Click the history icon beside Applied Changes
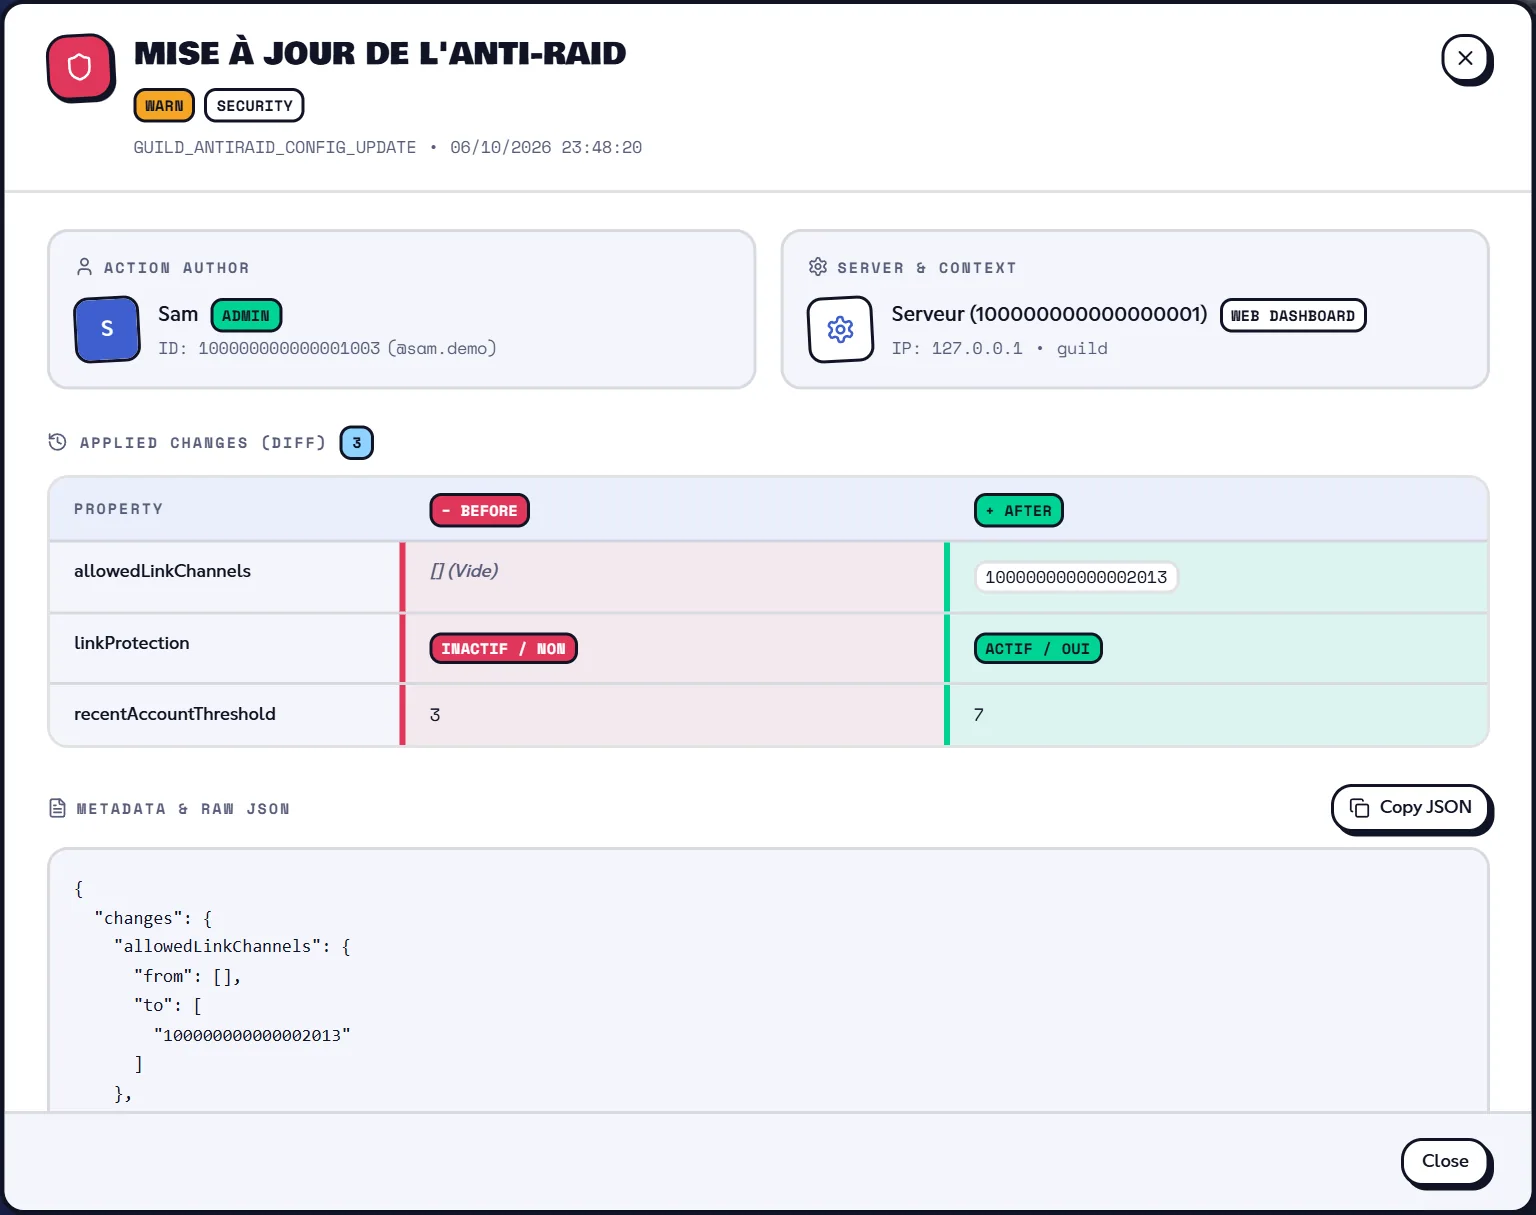 click(58, 442)
